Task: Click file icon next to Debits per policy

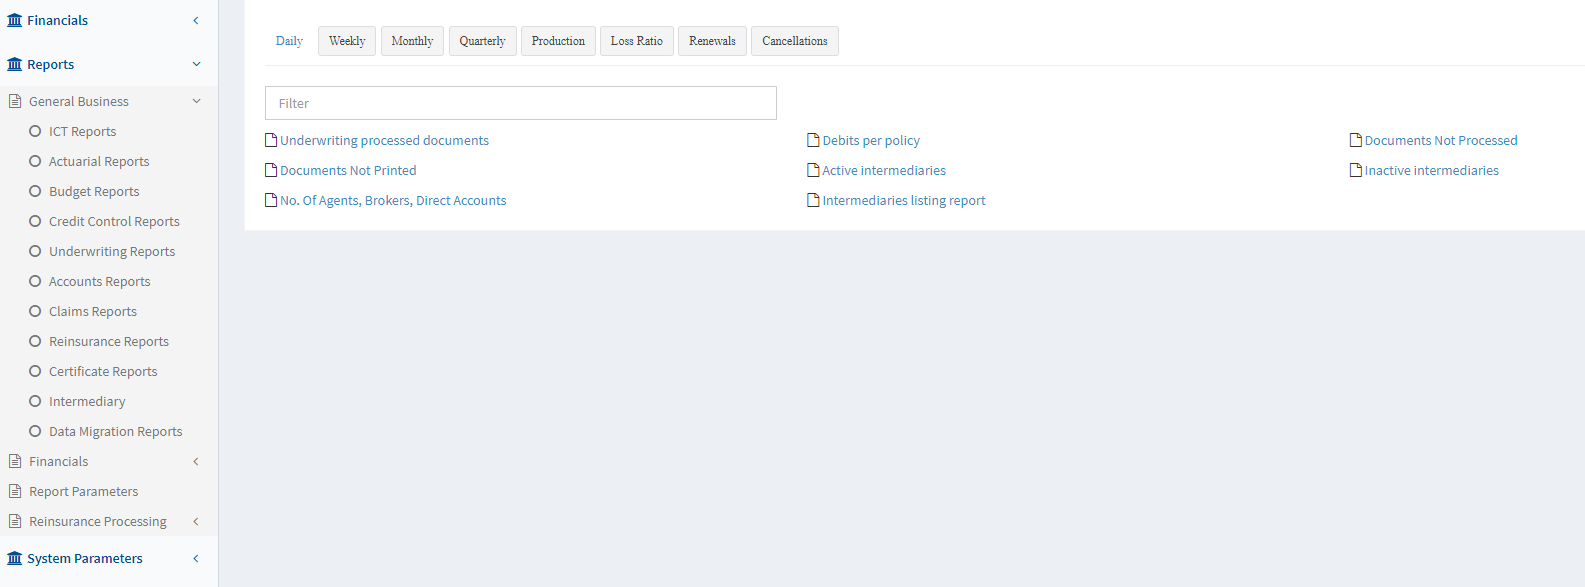Action: [x=813, y=140]
